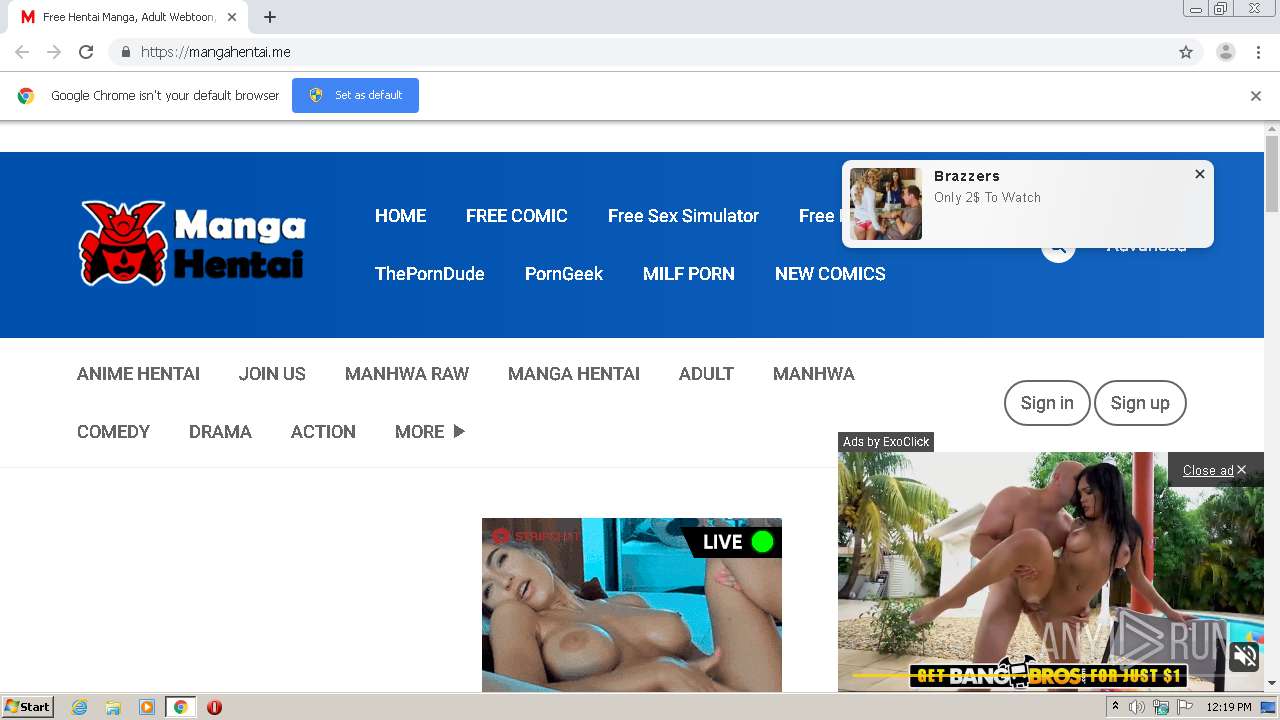This screenshot has width=1280, height=720.
Task: Click the scrollbar down arrow
Action: 1272,684
